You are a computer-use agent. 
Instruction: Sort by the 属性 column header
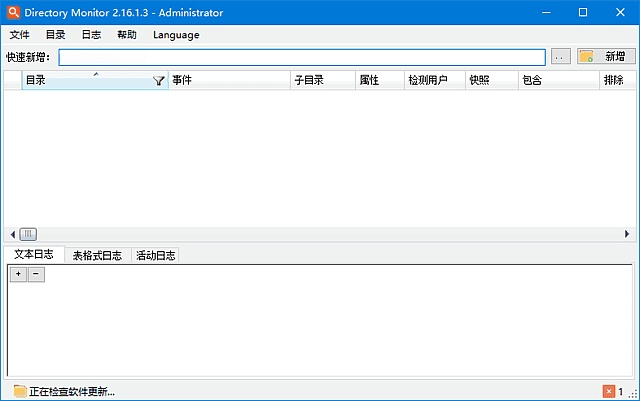[380, 80]
